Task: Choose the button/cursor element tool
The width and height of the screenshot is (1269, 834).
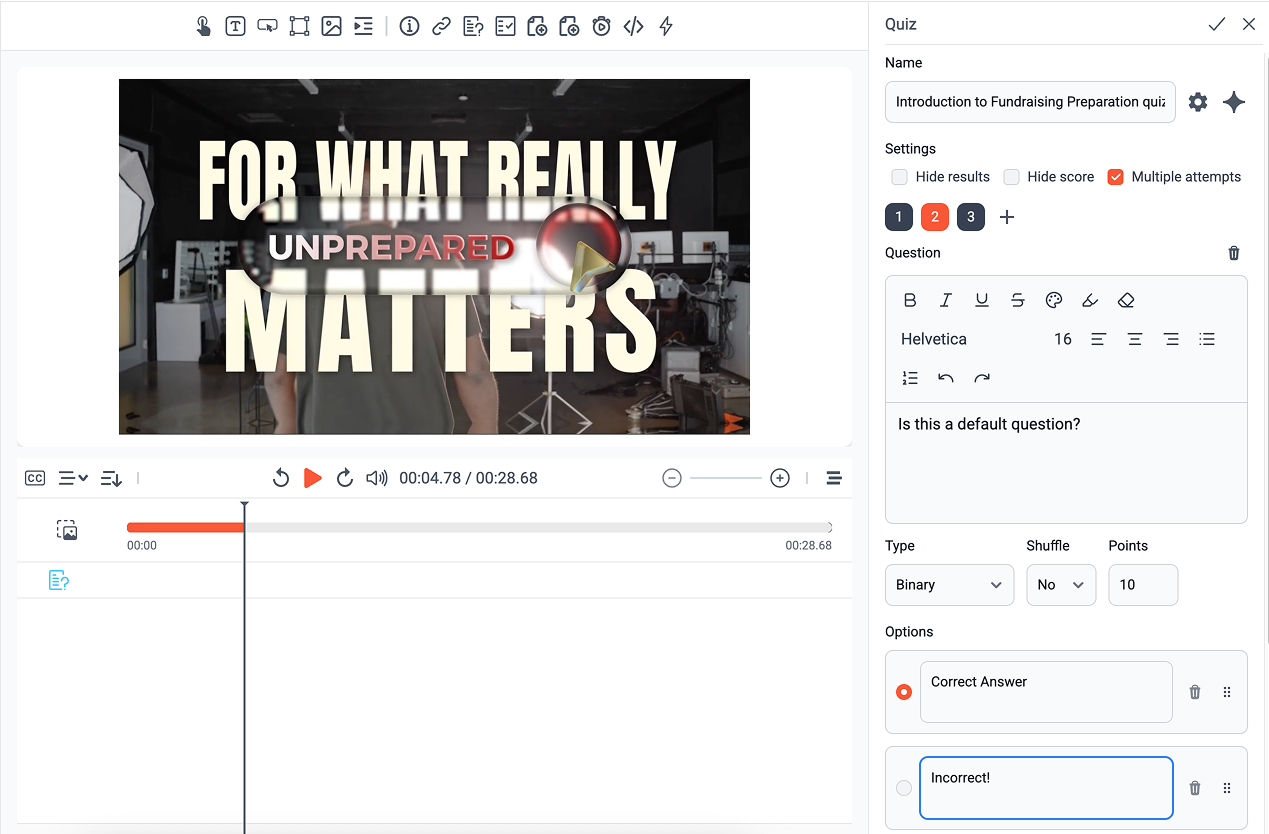Action: 267,27
